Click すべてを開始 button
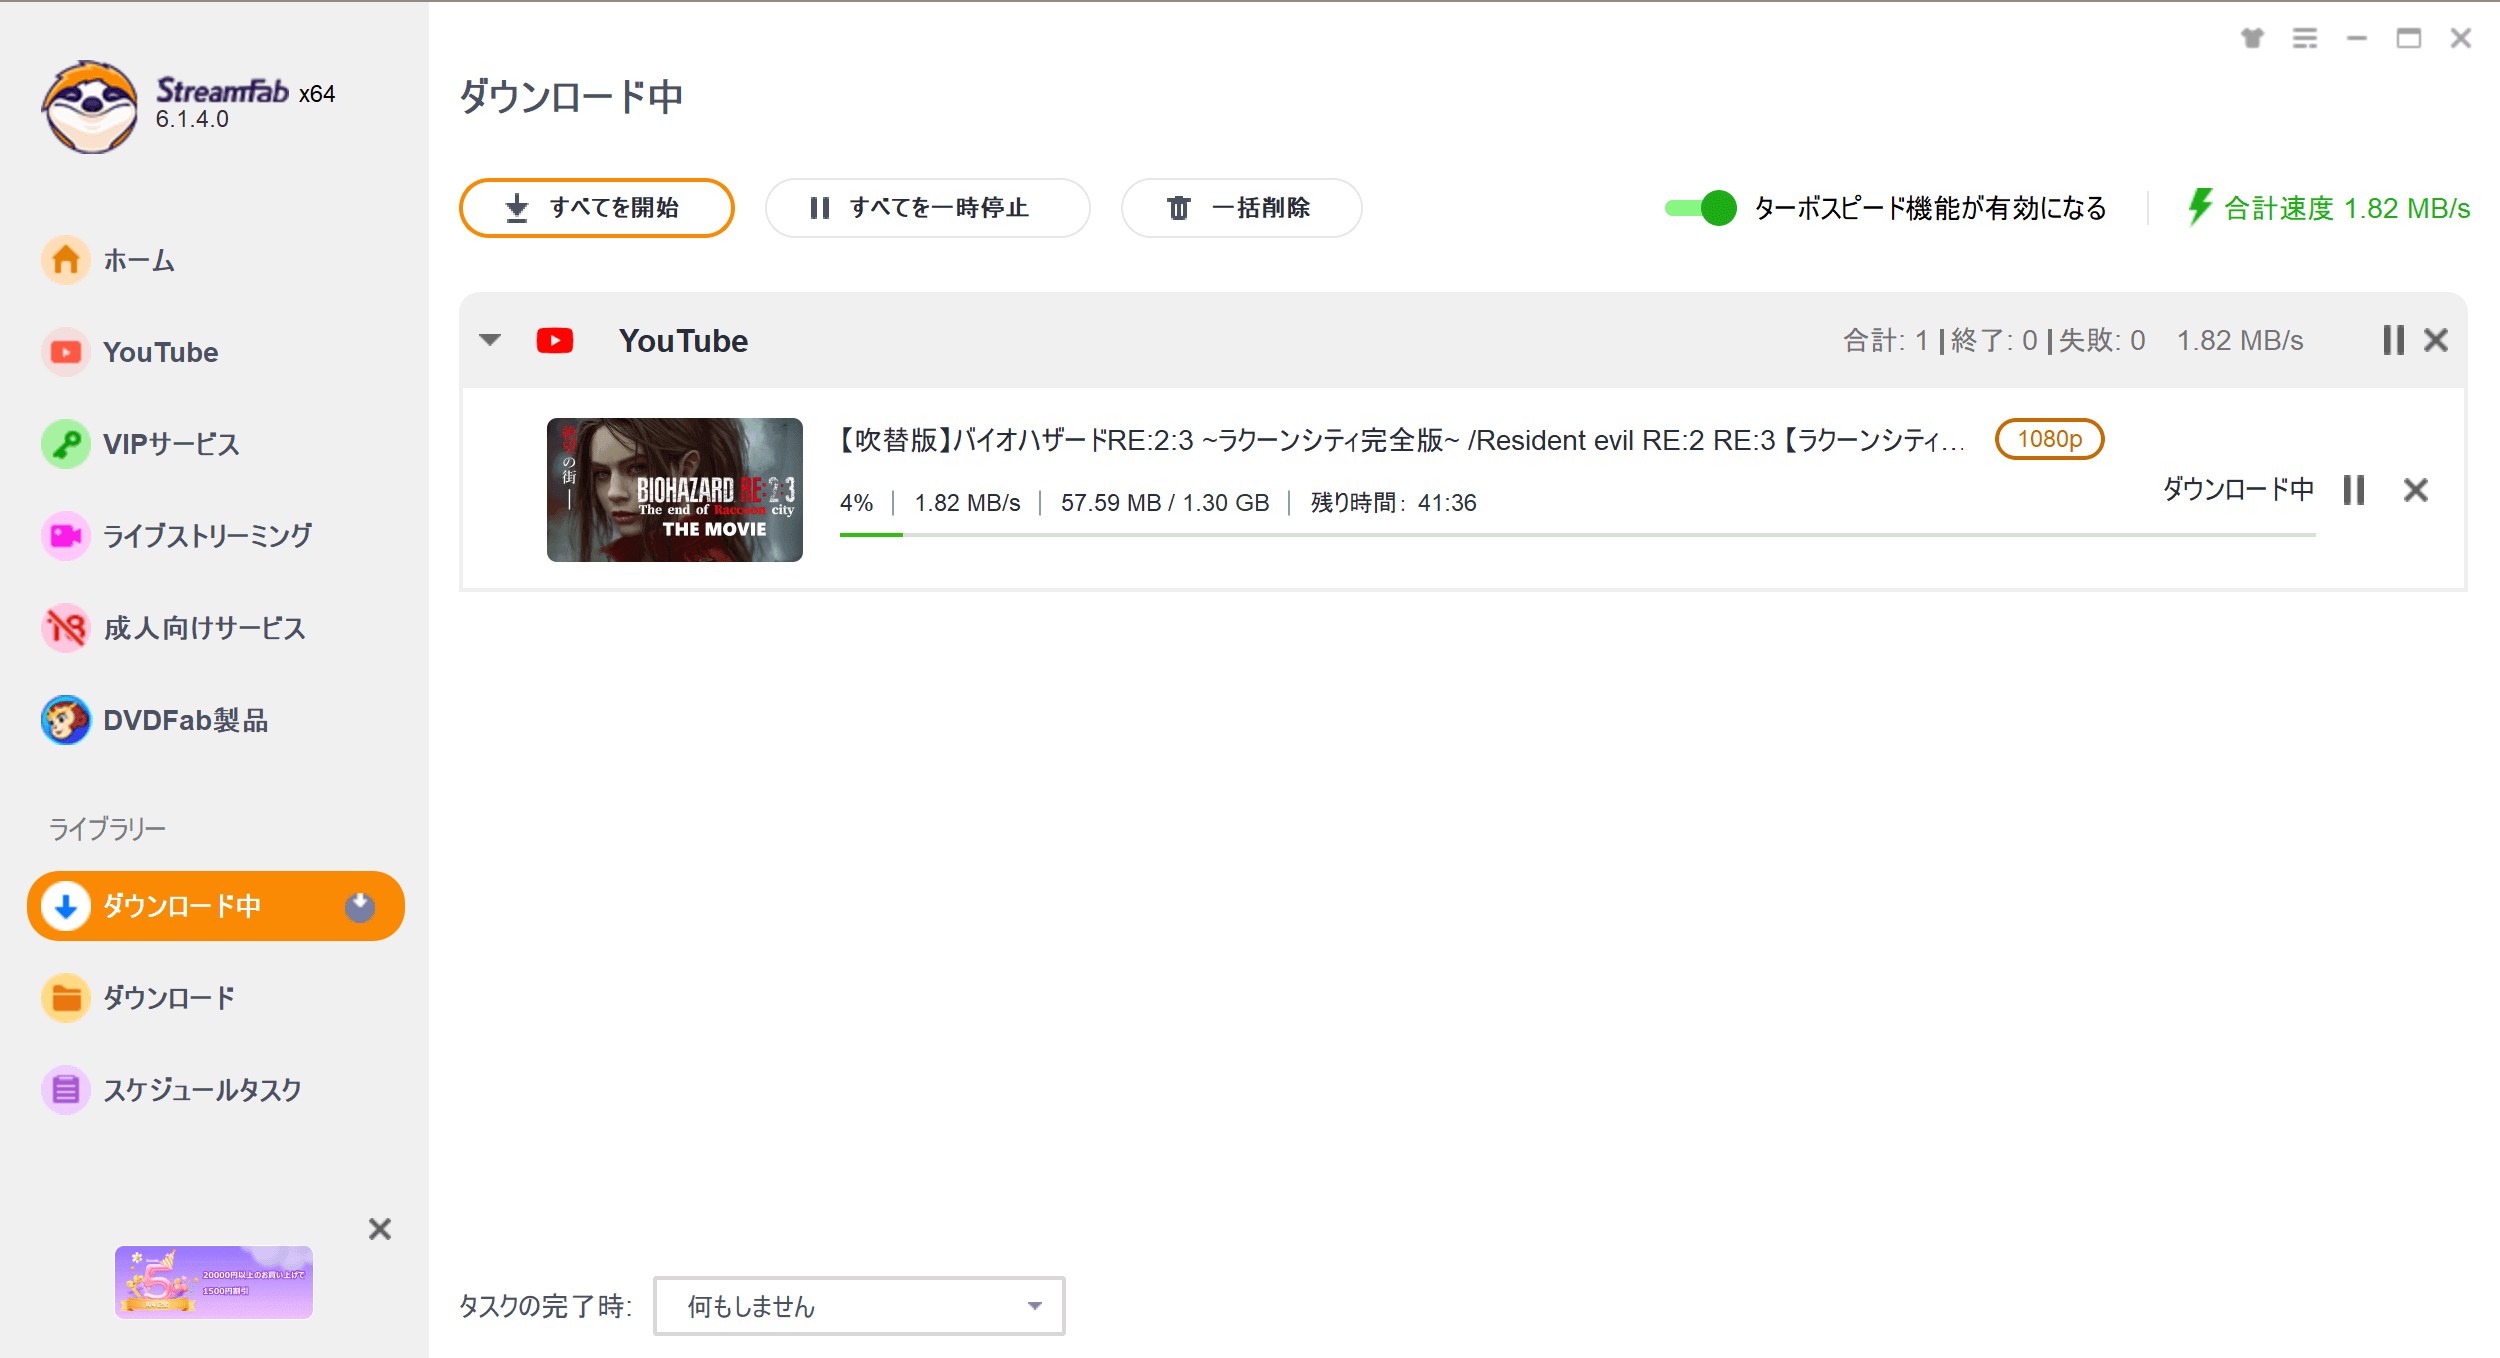Viewport: 2500px width, 1358px height. (596, 208)
